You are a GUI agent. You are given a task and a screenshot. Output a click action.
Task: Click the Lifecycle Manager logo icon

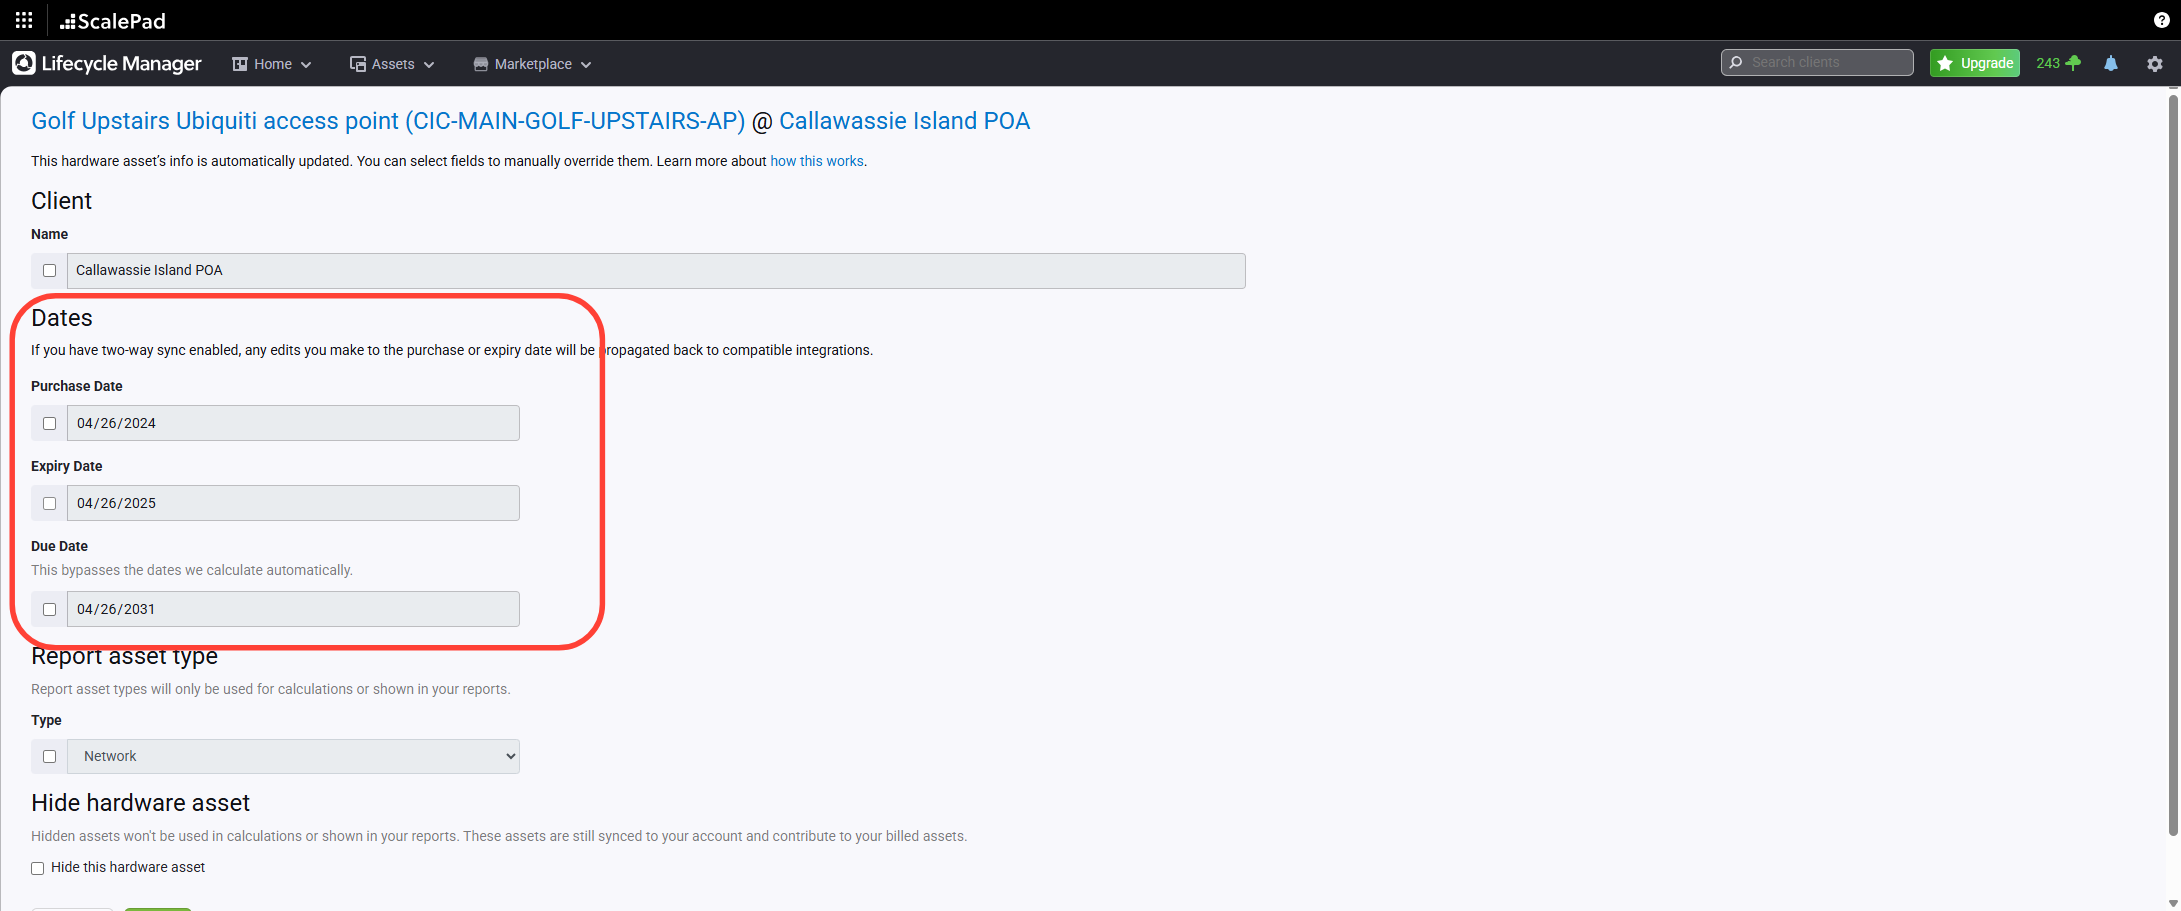coord(24,63)
